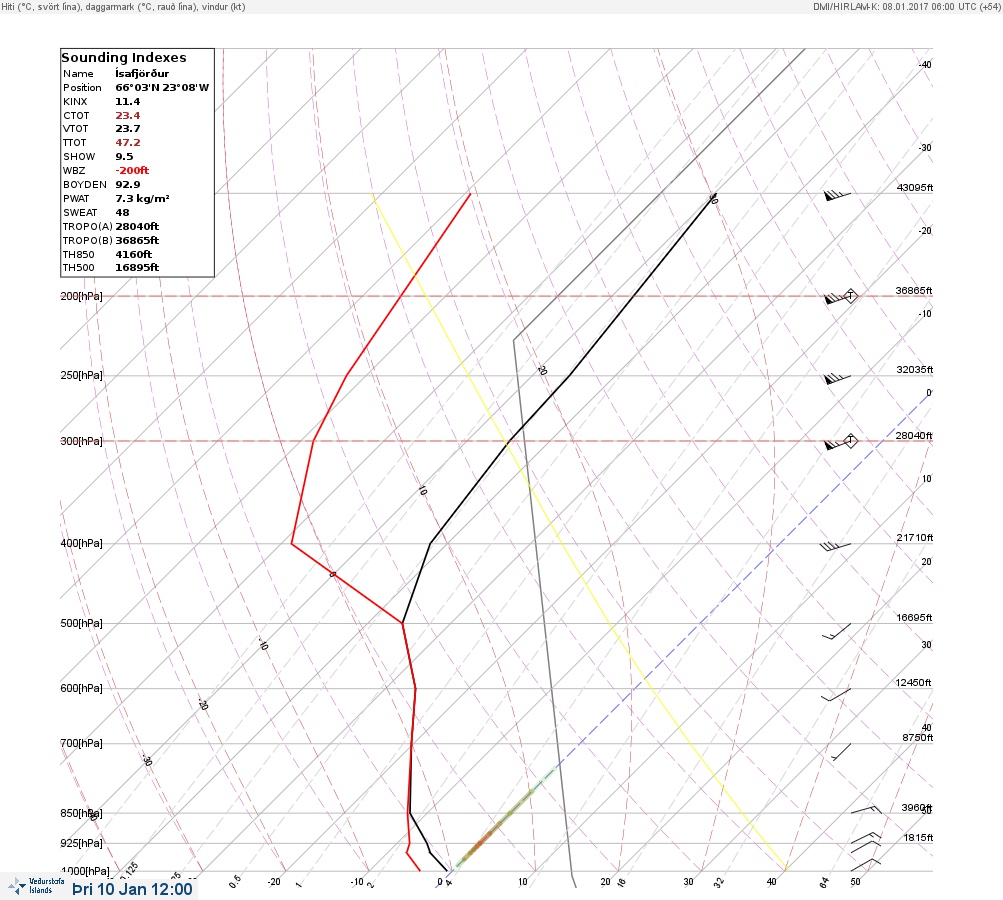The image size is (1003, 900).
Task: Click the TROPO(B) value 36865ft
Action: pyautogui.click(x=137, y=241)
